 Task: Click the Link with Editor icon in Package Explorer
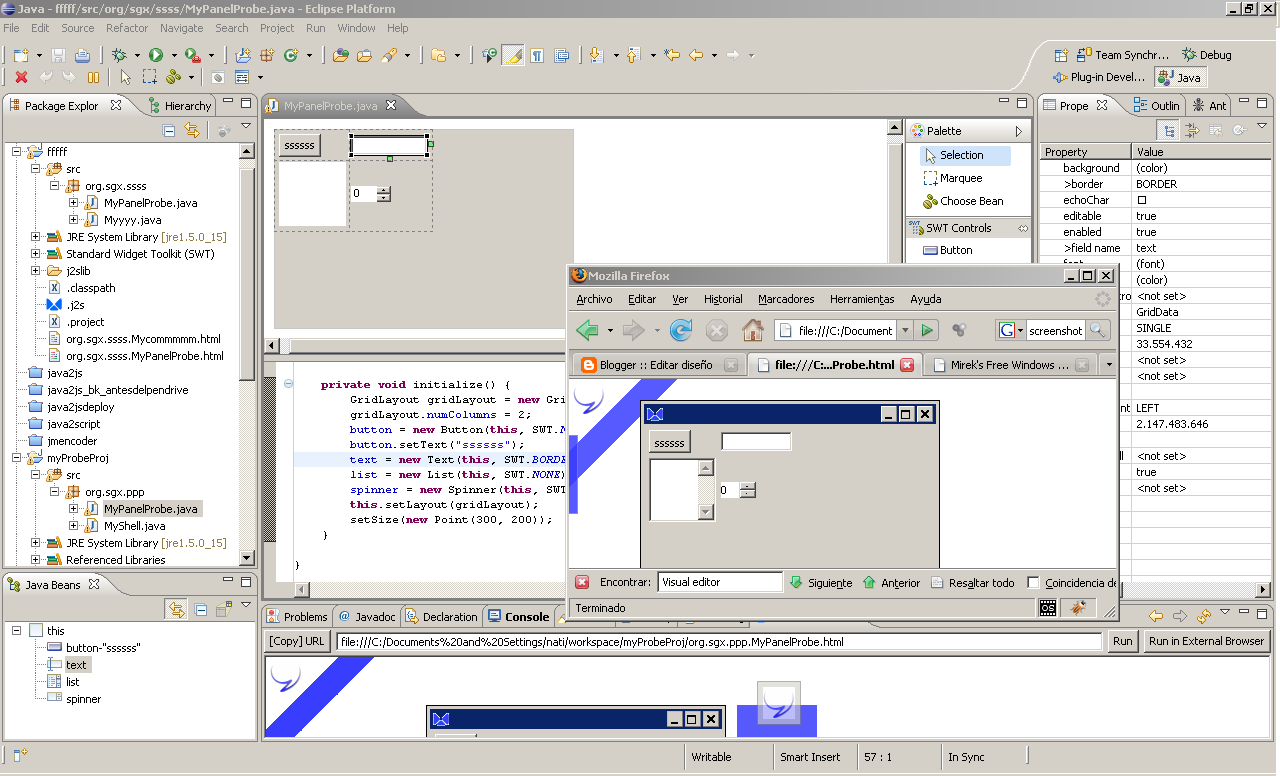(x=190, y=130)
